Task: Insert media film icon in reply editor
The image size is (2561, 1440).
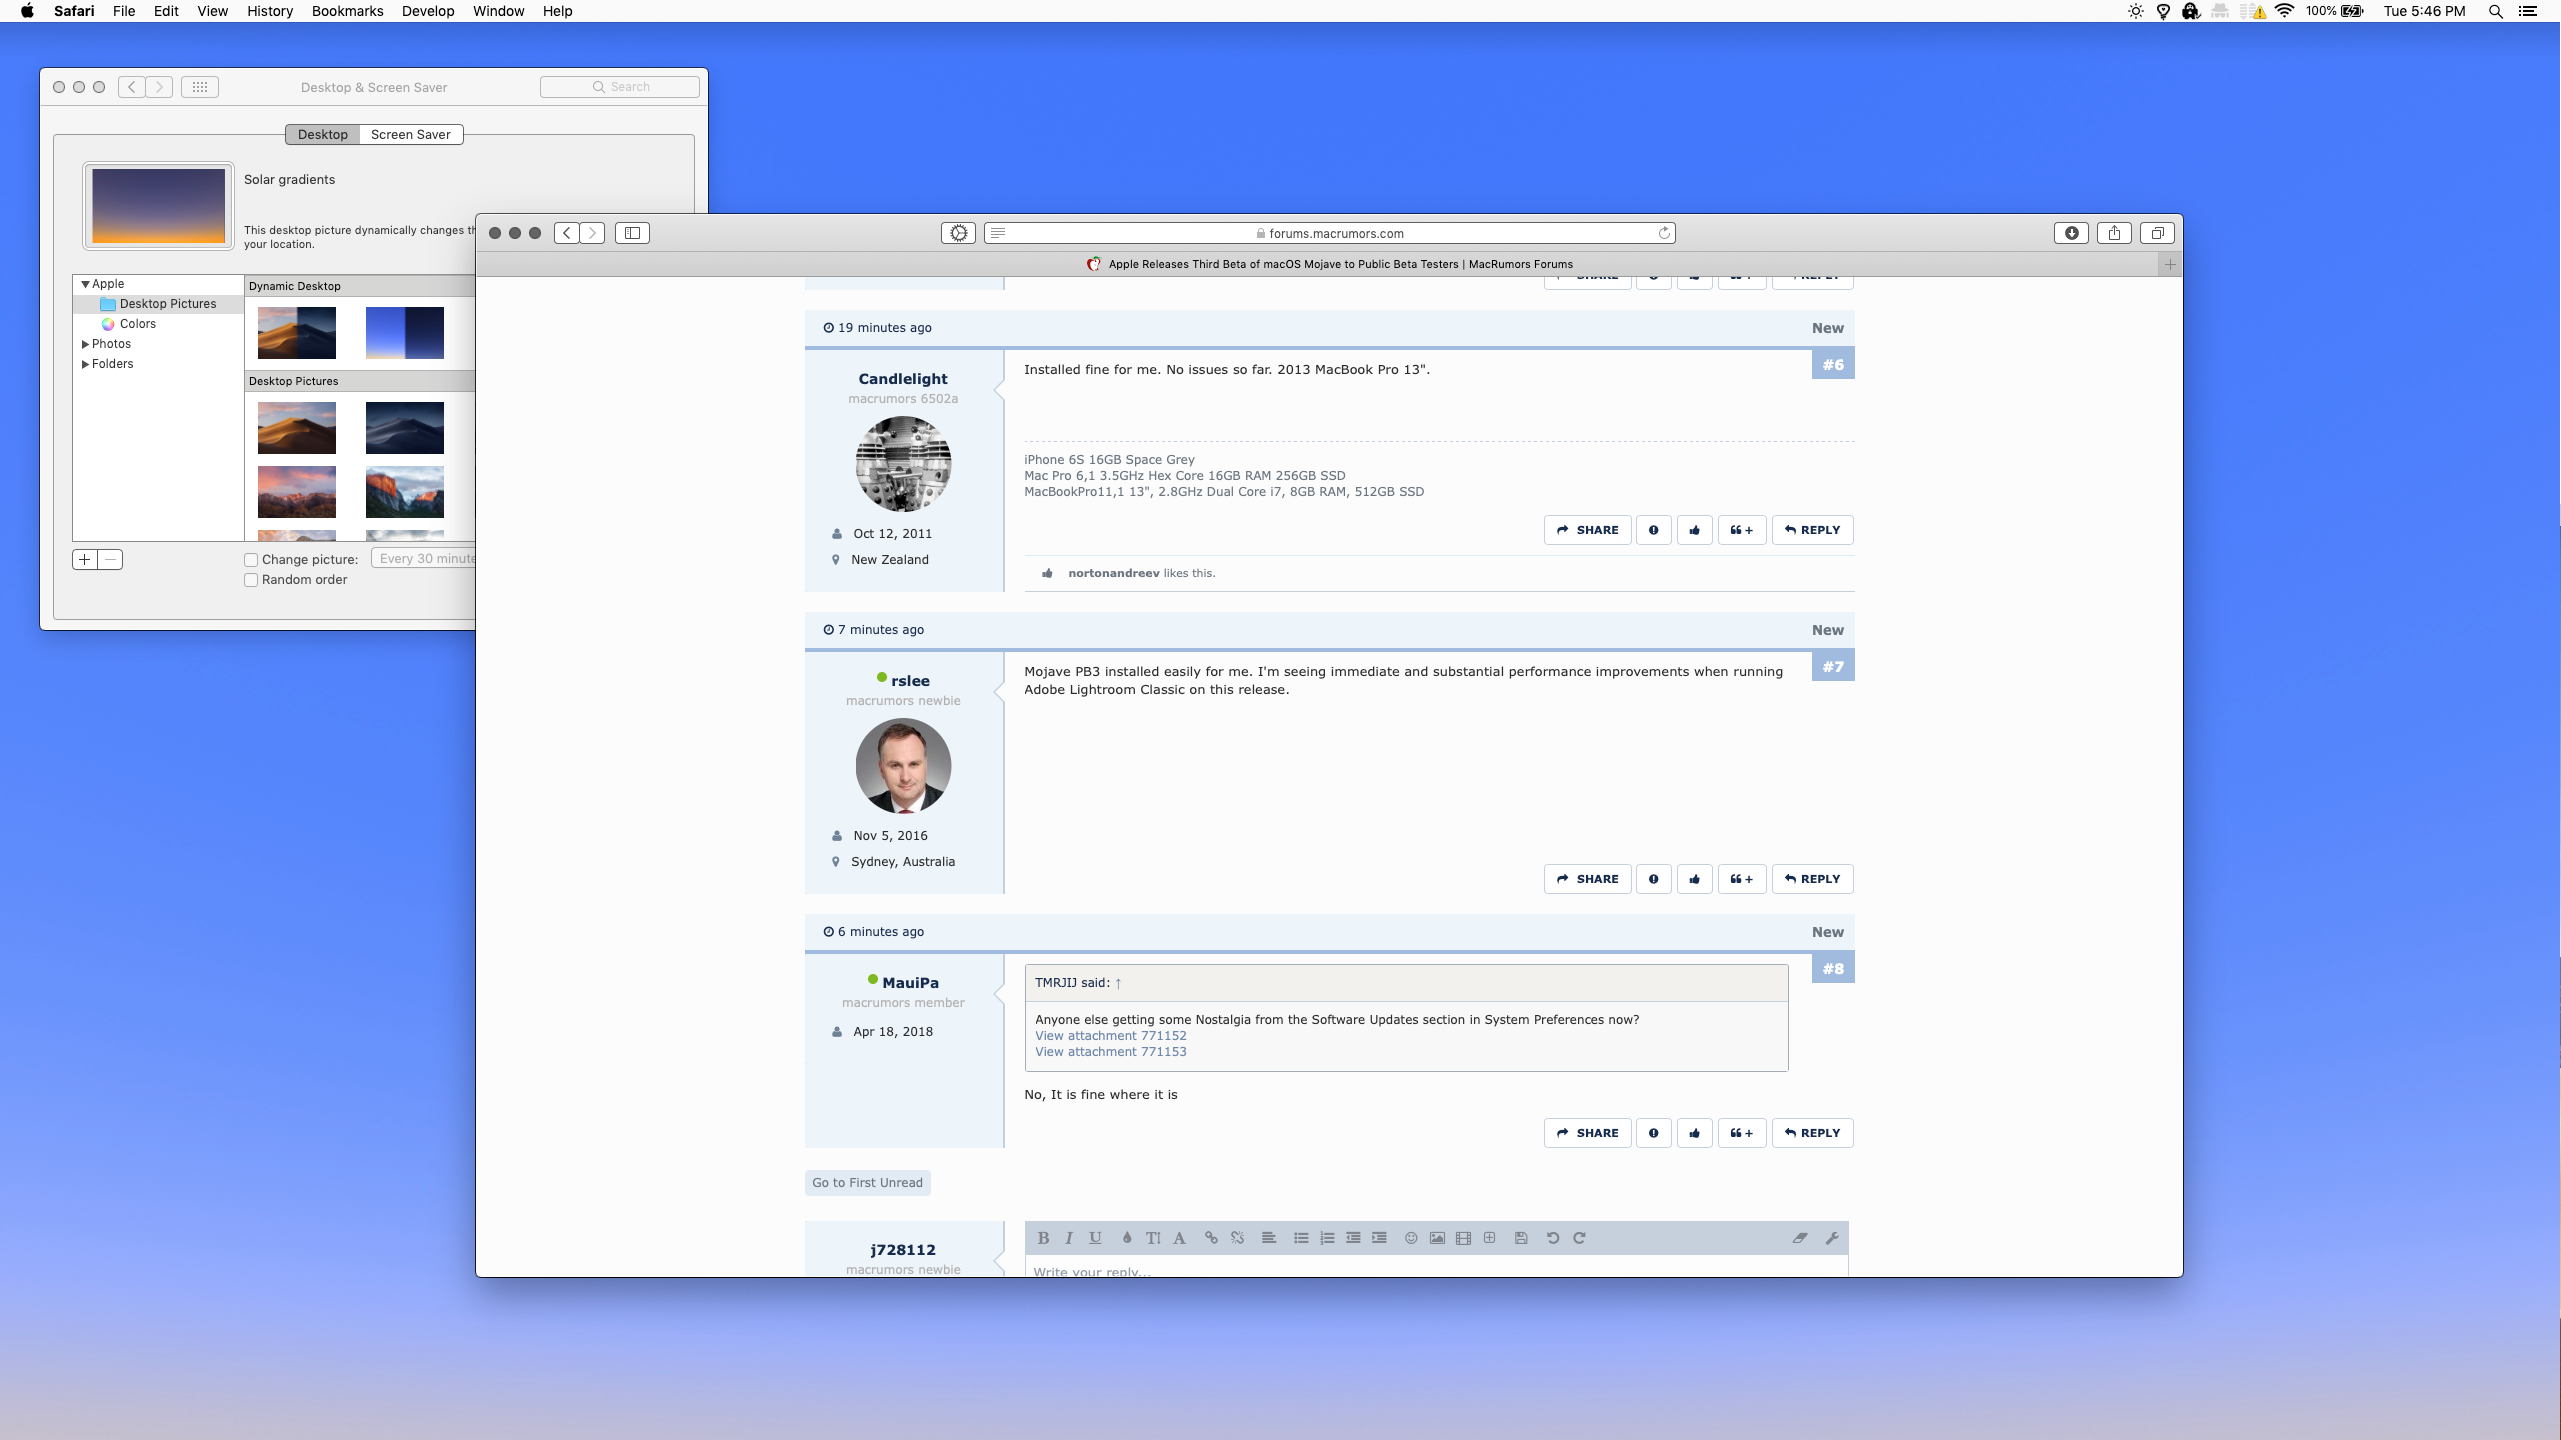Action: [1463, 1238]
